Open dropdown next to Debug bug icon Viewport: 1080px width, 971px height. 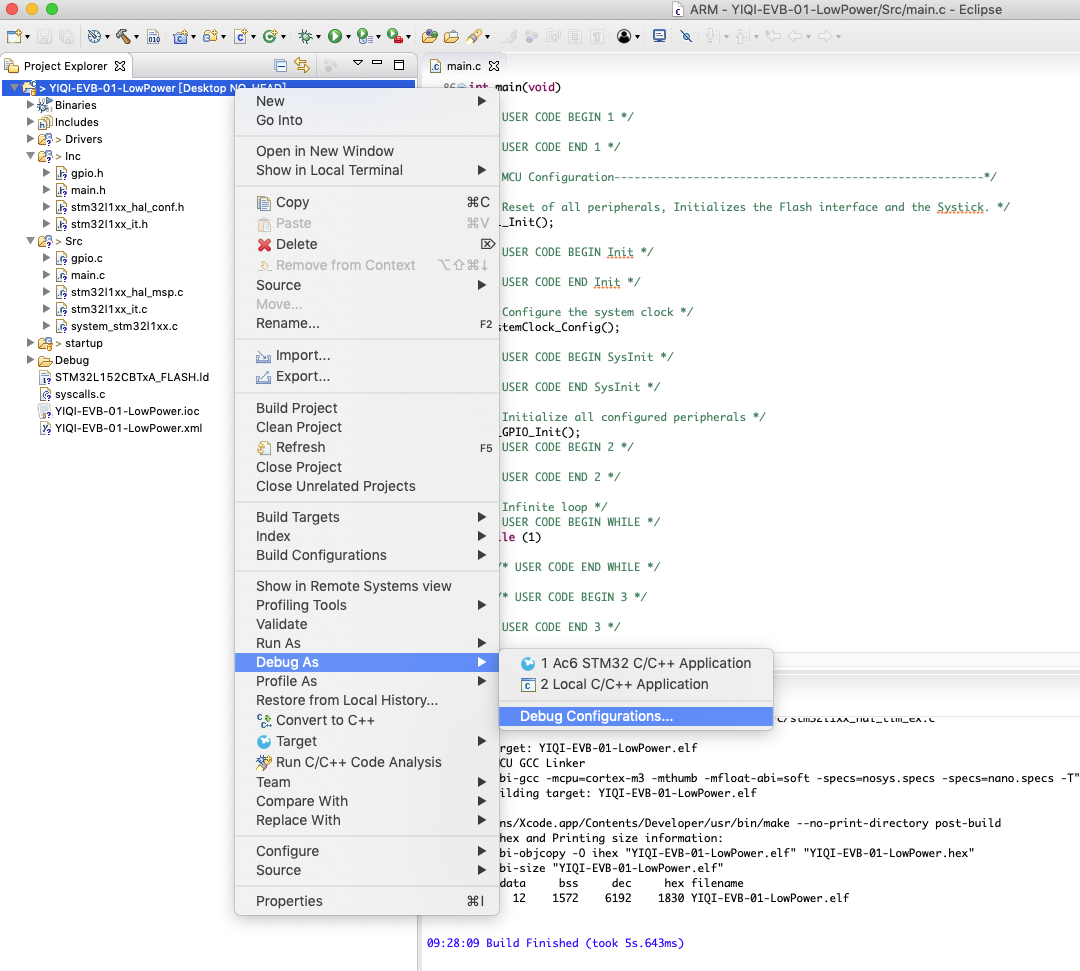point(318,37)
